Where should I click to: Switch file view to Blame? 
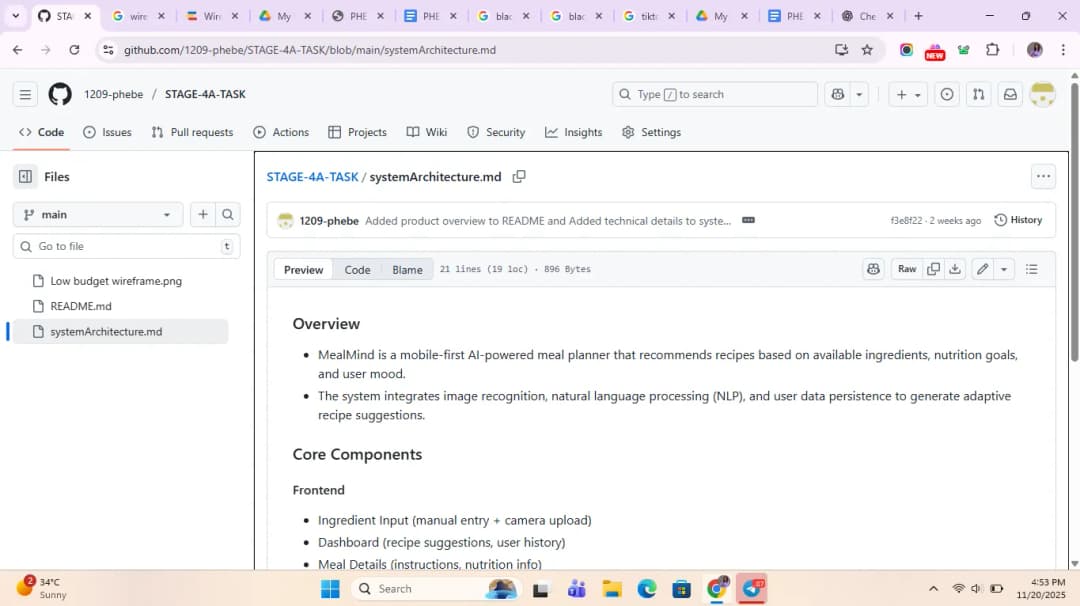pos(407,270)
